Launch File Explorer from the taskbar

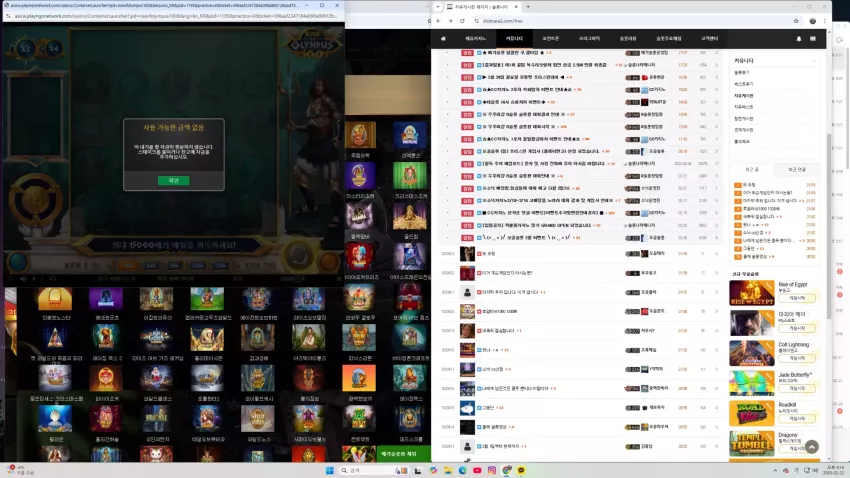448,470
